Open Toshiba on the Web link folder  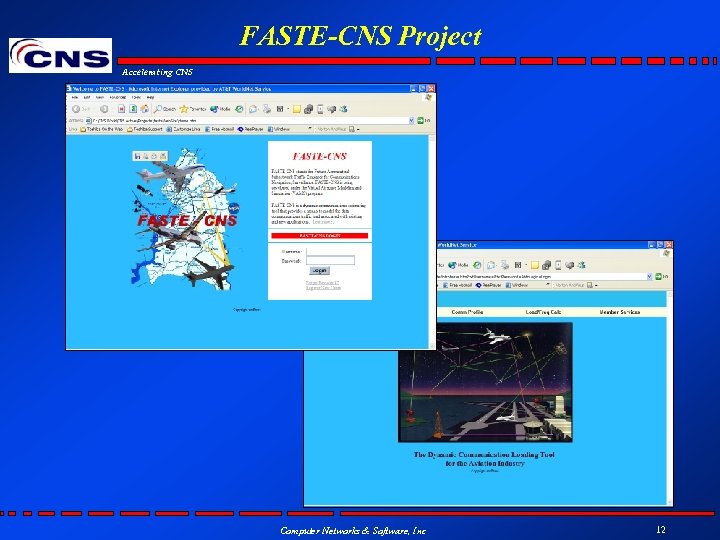101,129
